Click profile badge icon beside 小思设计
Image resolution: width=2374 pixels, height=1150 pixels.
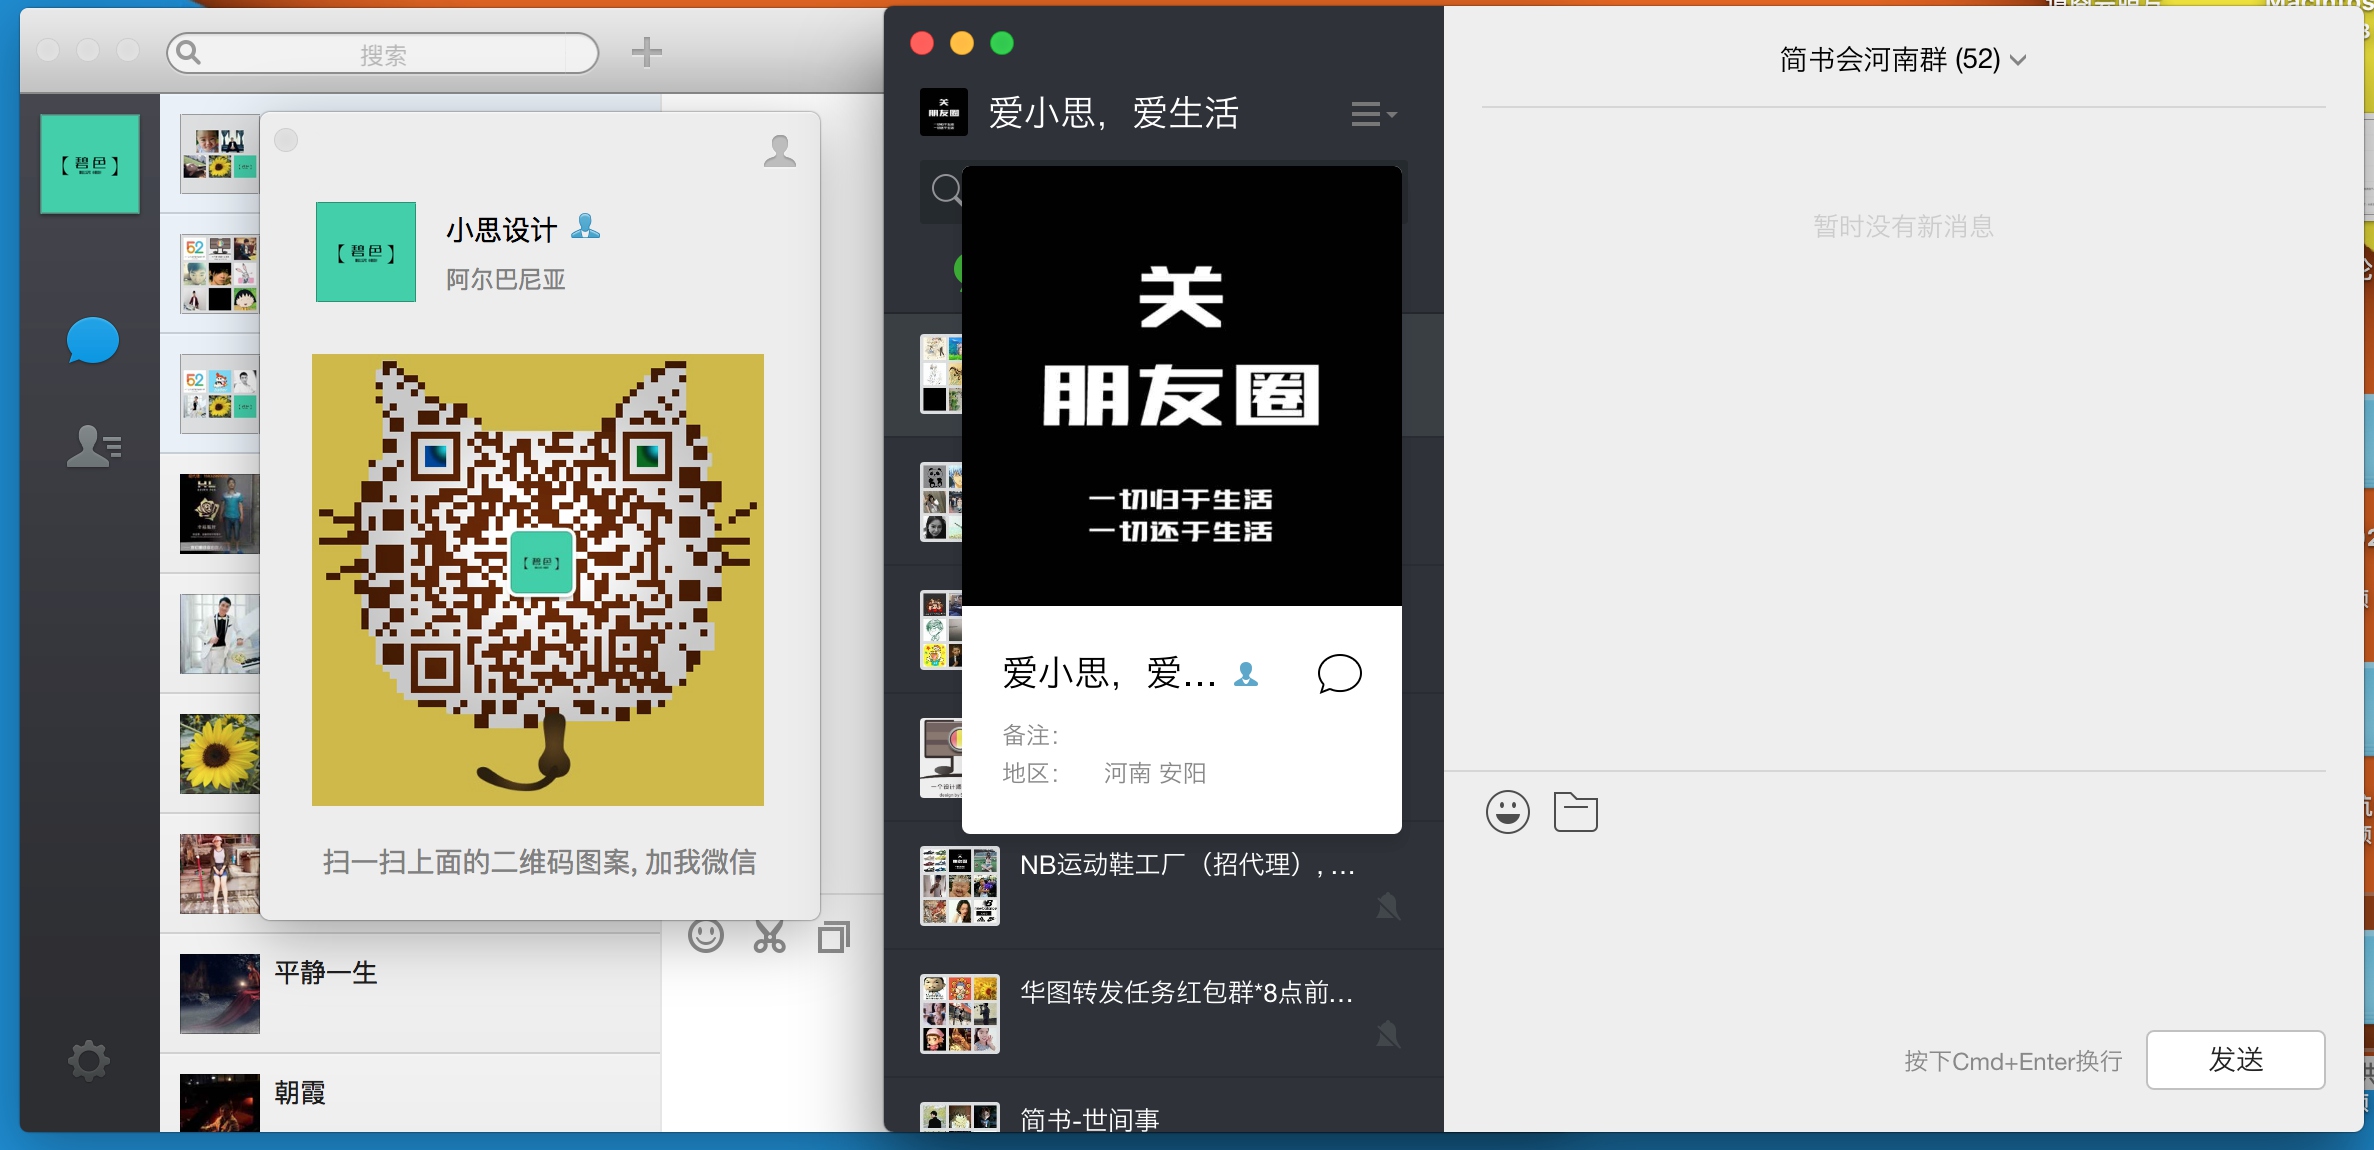pyautogui.click(x=586, y=227)
